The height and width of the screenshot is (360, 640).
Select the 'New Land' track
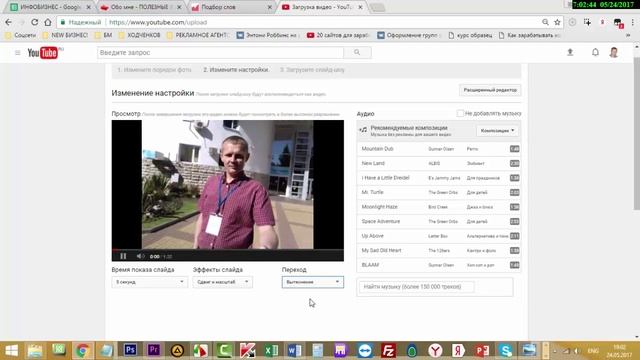(x=439, y=163)
